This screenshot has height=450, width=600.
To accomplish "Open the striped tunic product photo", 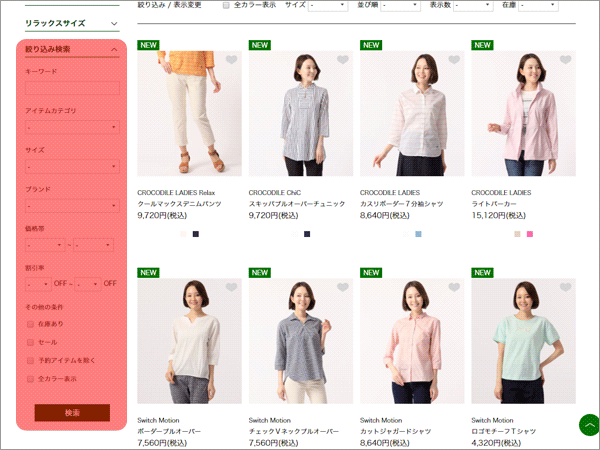I will [x=301, y=113].
